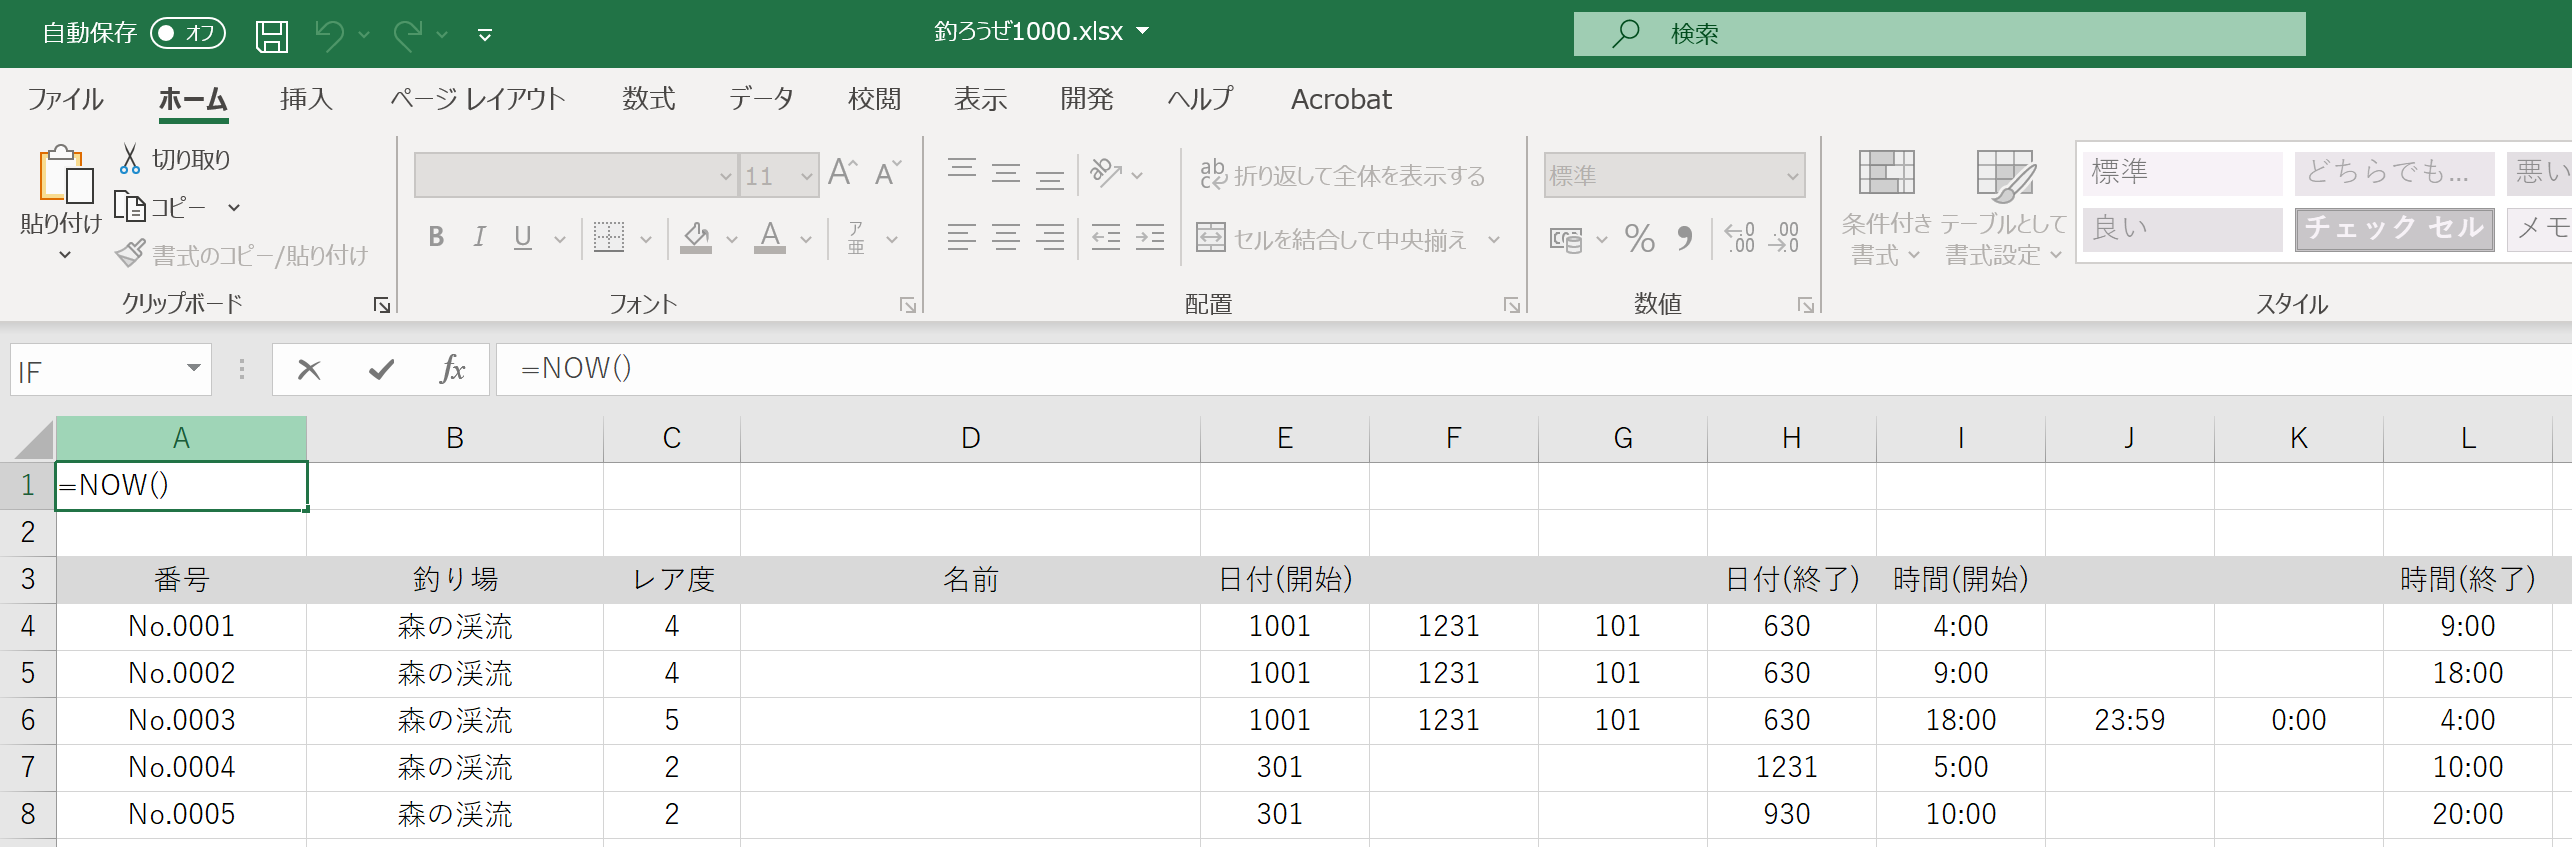Click the fill color bucket icon
This screenshot has width=2572, height=847.
click(696, 237)
